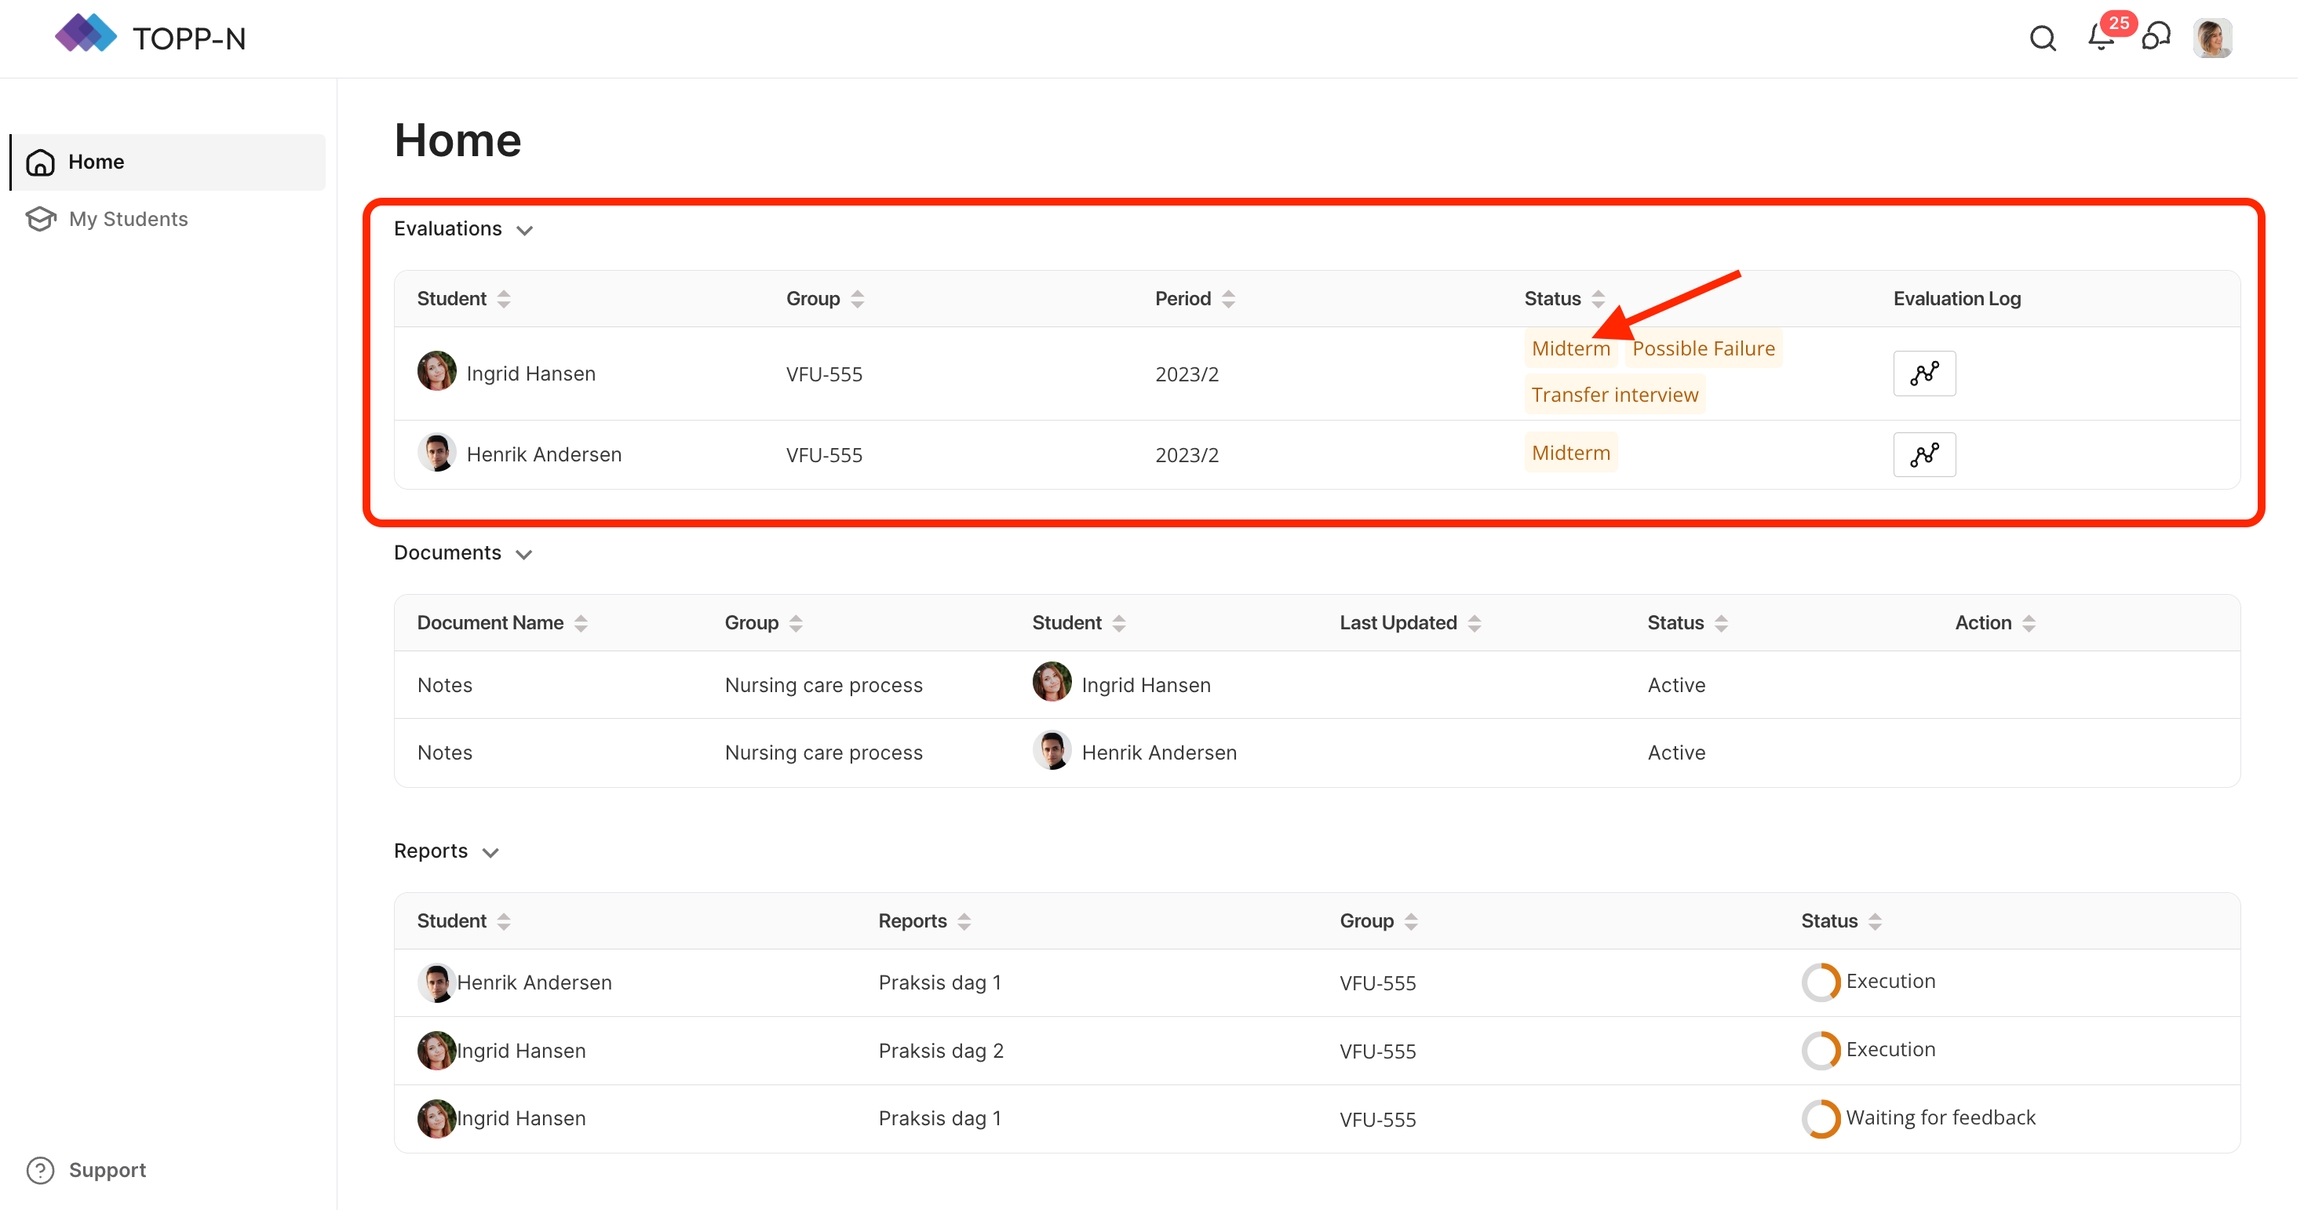Viewport: 2304px width, 1210px height.
Task: Click the search magnifier icon
Action: coord(2042,38)
